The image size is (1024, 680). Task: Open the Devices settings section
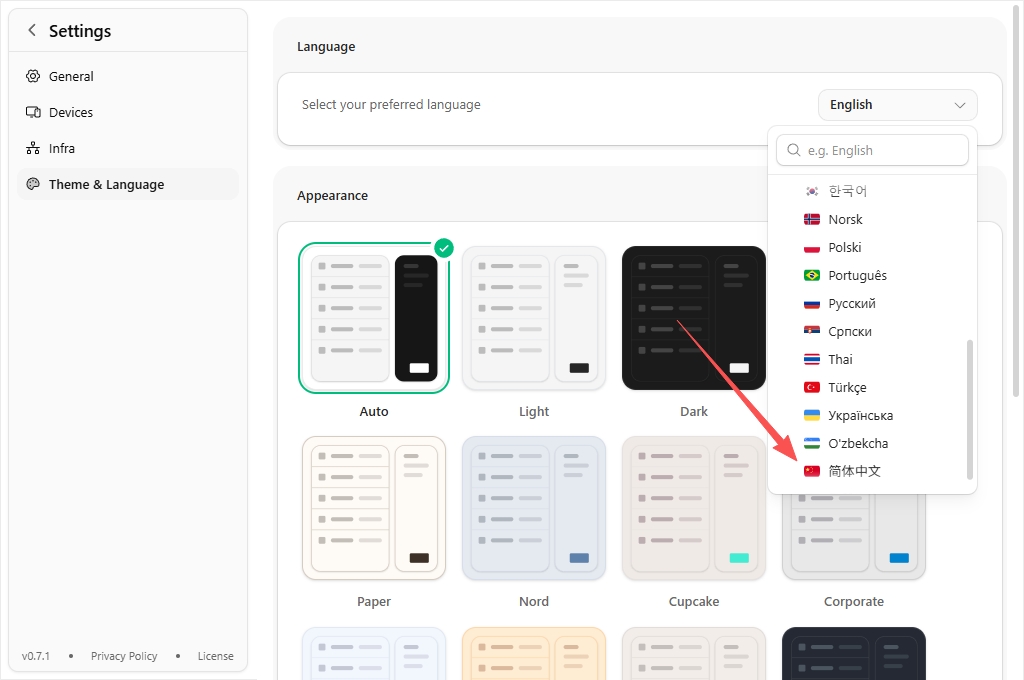(x=128, y=112)
